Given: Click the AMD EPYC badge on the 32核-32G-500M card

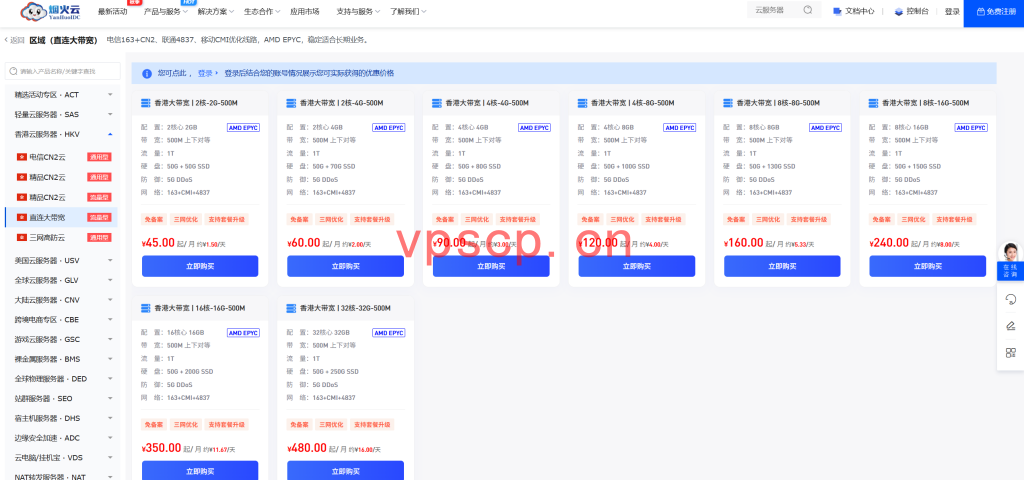Looking at the screenshot, I should (x=389, y=332).
